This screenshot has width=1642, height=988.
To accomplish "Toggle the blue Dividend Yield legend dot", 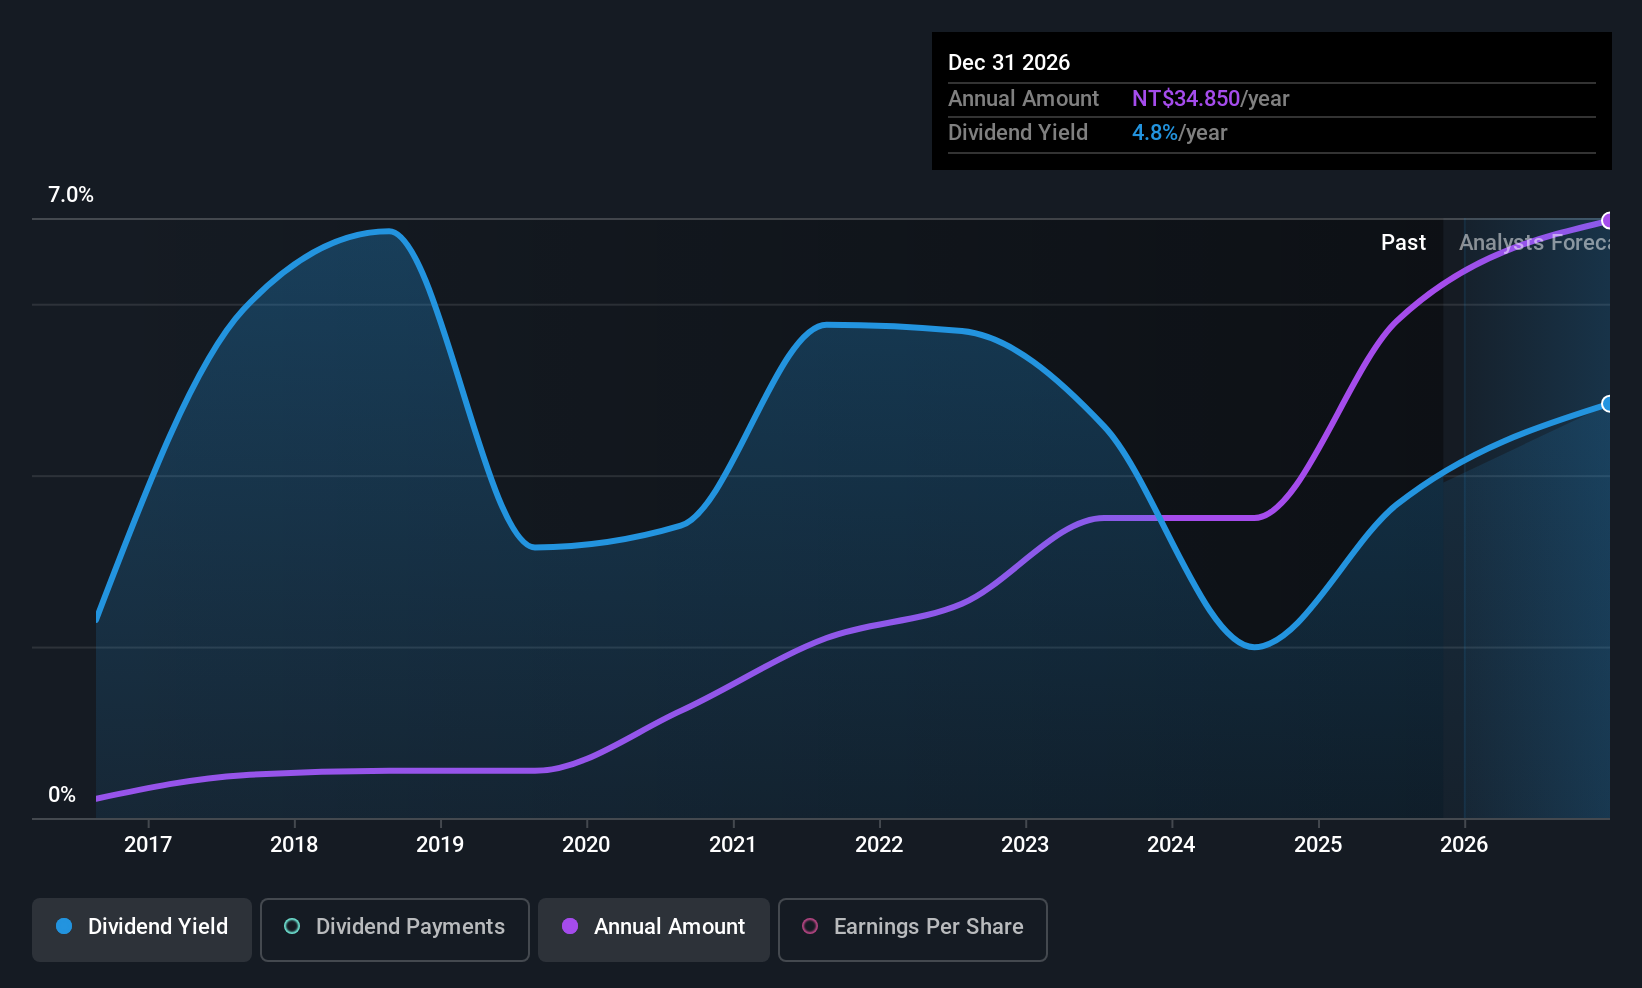I will (63, 927).
